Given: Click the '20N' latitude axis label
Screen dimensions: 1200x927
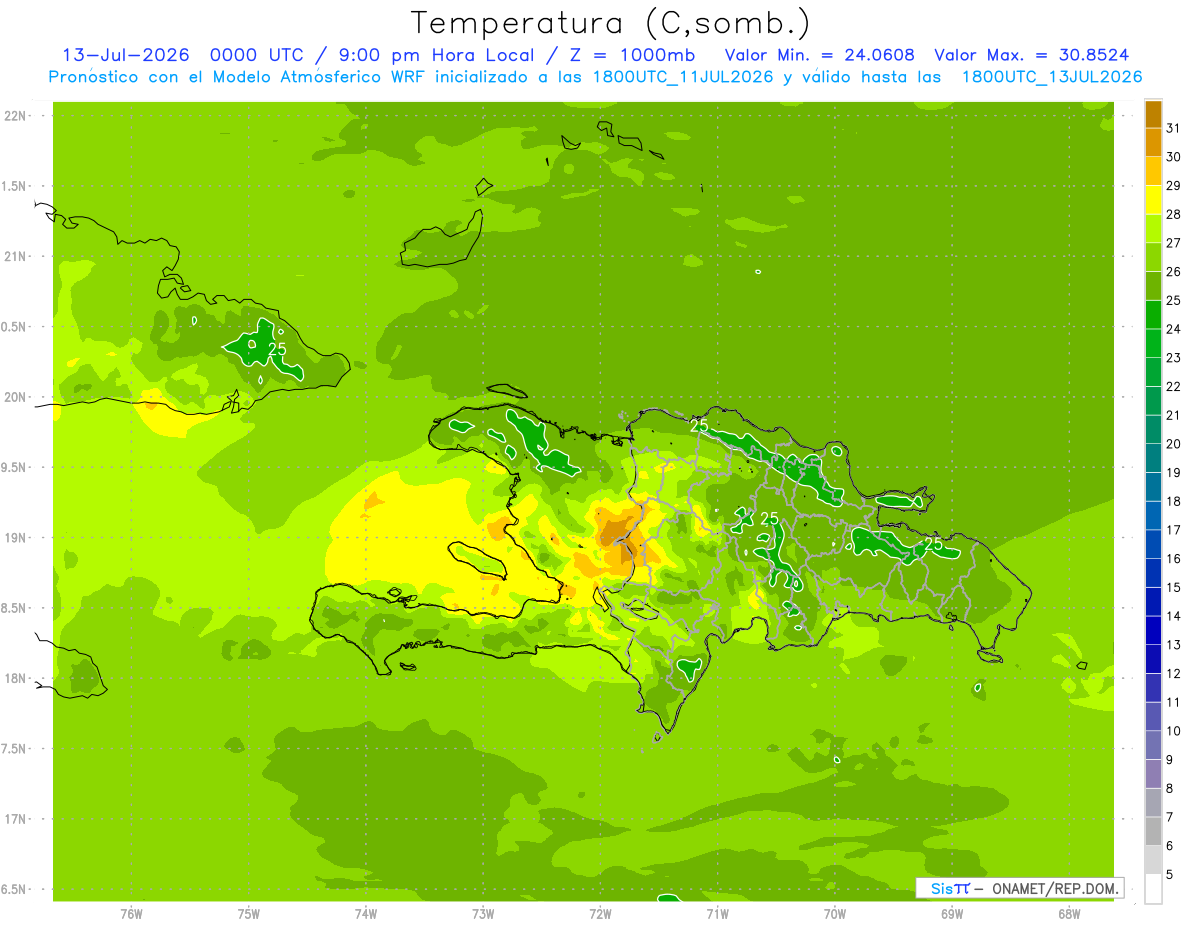Looking at the screenshot, I should tap(16, 397).
